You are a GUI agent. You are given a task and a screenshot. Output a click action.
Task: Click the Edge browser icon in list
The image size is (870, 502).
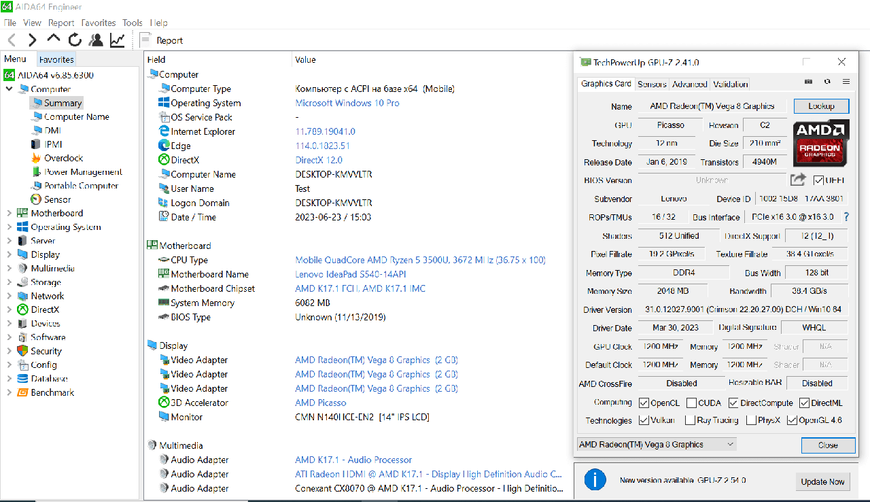coord(164,145)
